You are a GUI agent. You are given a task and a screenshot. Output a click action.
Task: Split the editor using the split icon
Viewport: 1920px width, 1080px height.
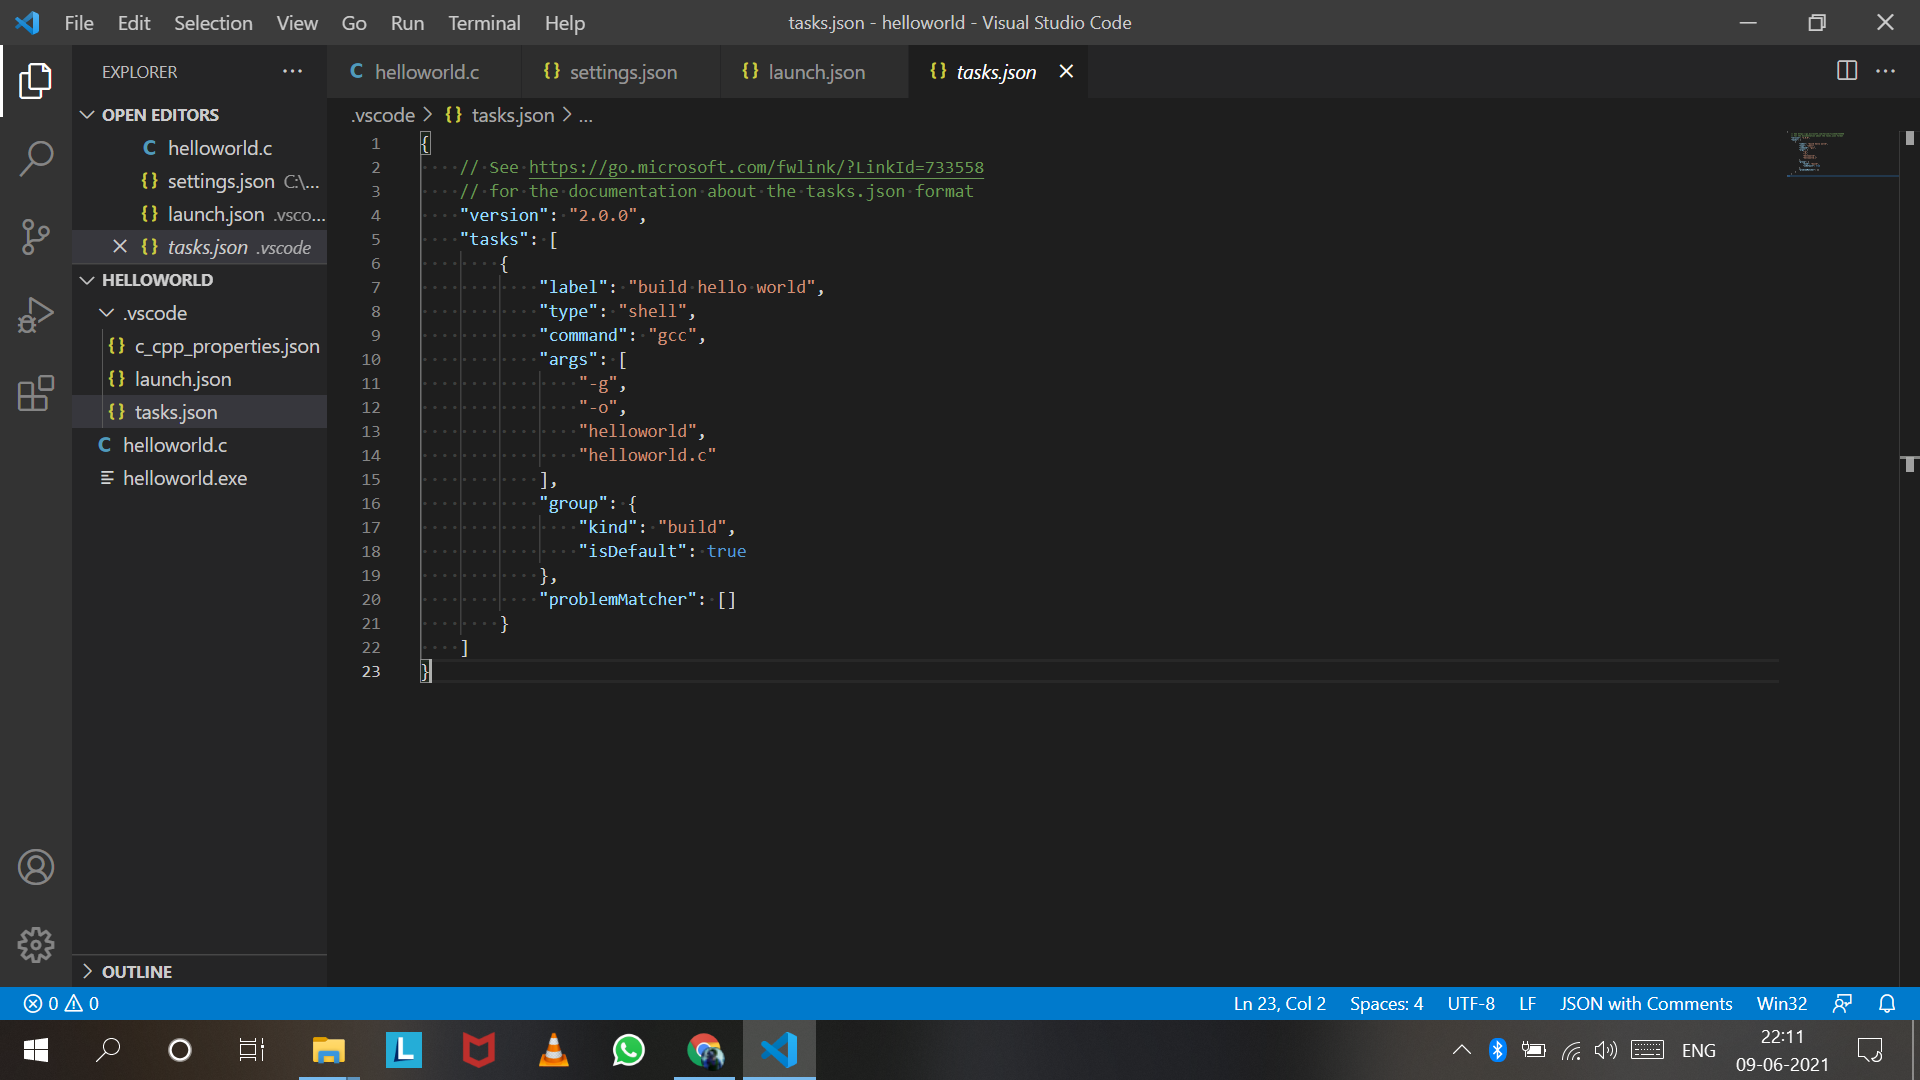pos(1845,71)
